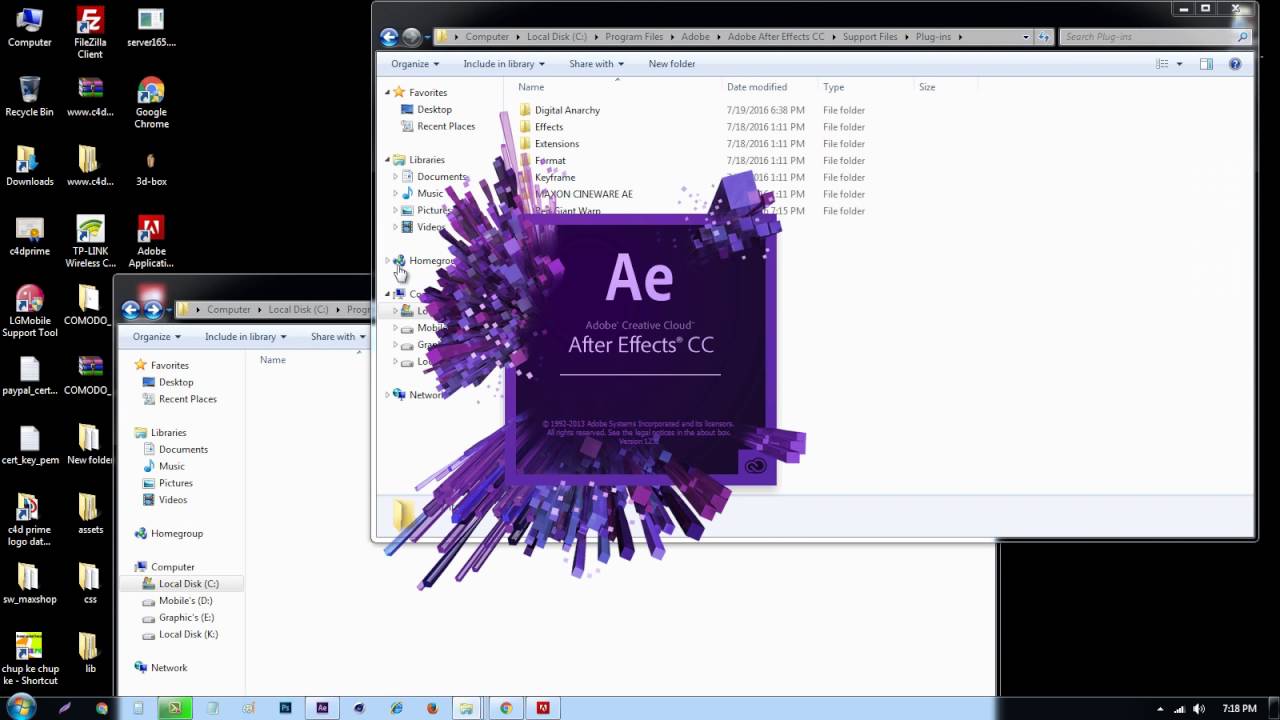Open Firefox from the taskbar

pos(432,708)
